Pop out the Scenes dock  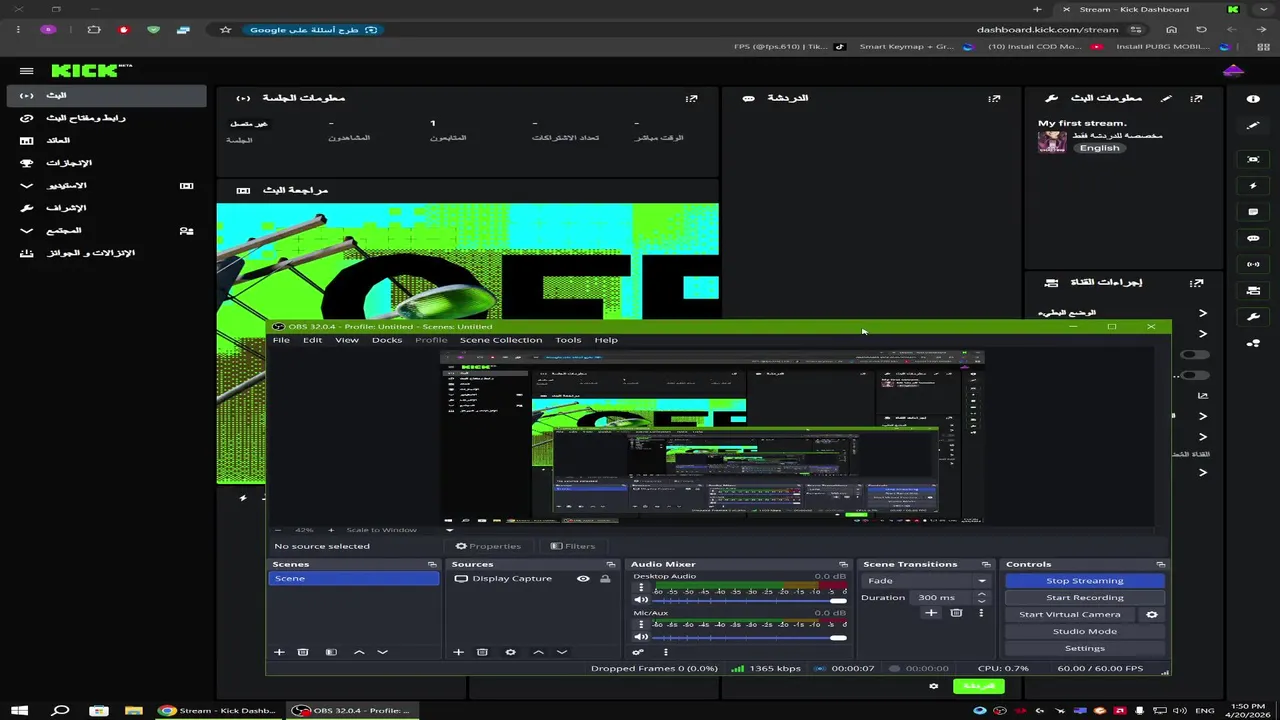click(431, 564)
